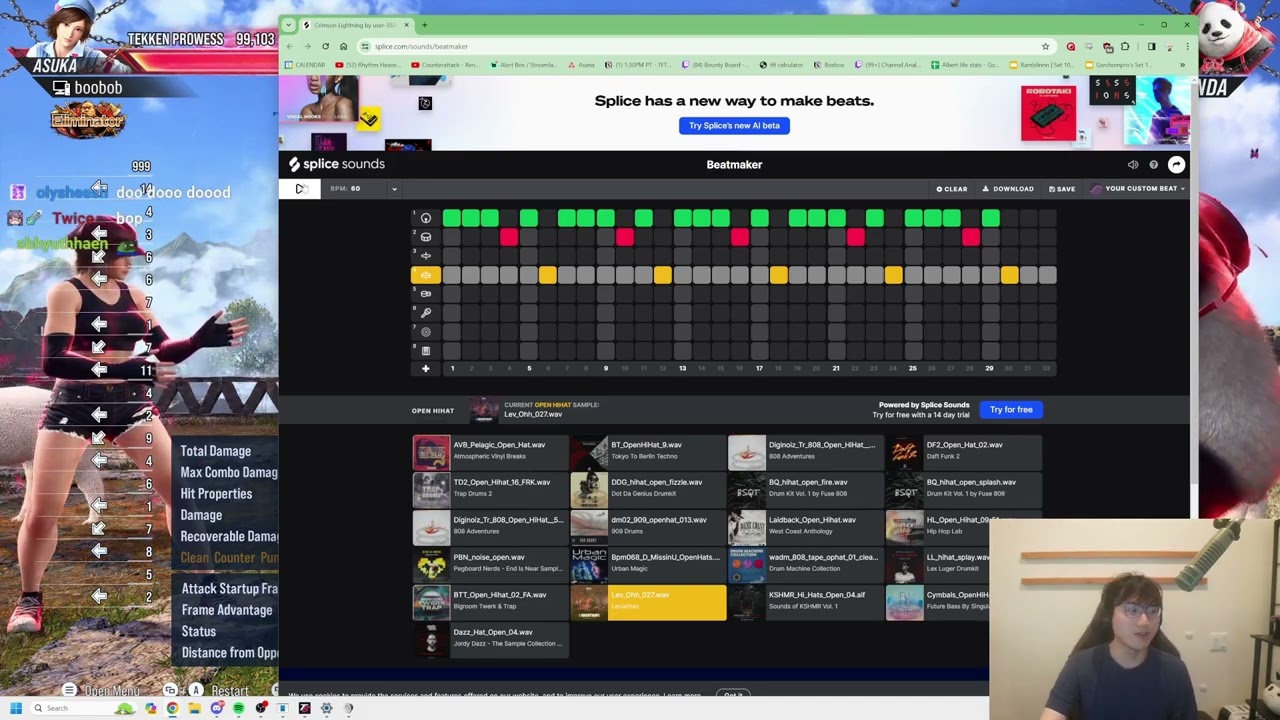Toggle the yellow open hi-hat step 6

[x=548, y=275]
